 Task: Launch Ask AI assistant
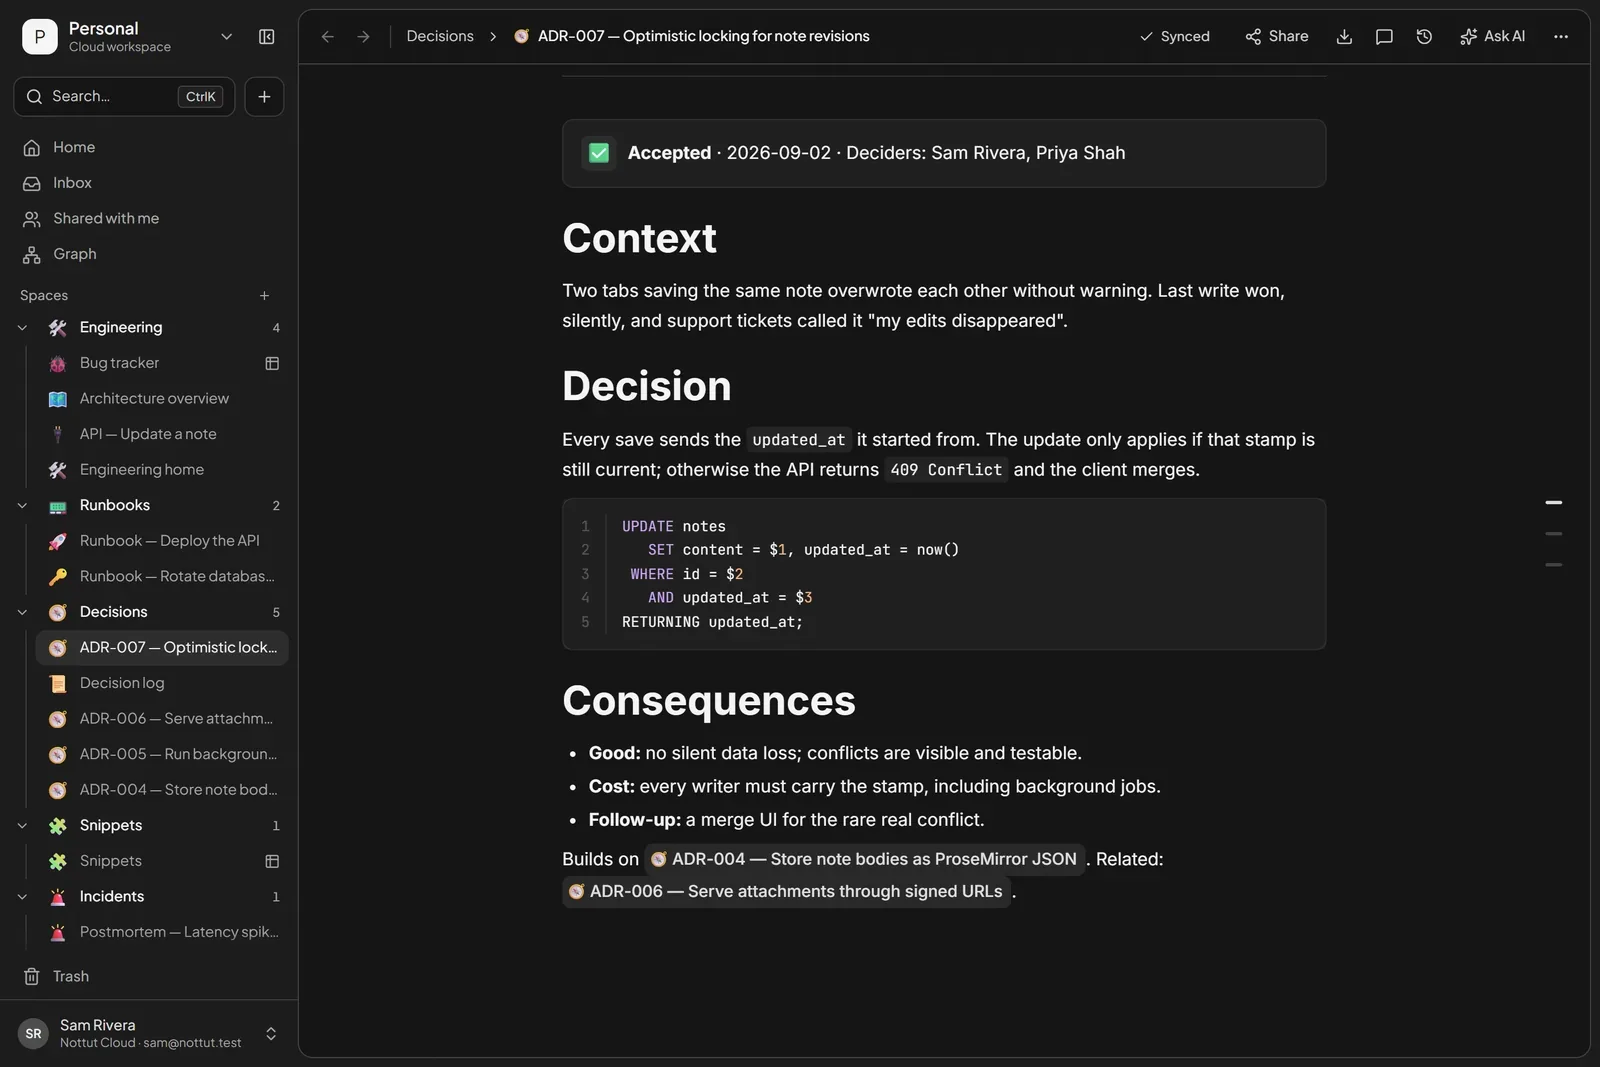1492,37
